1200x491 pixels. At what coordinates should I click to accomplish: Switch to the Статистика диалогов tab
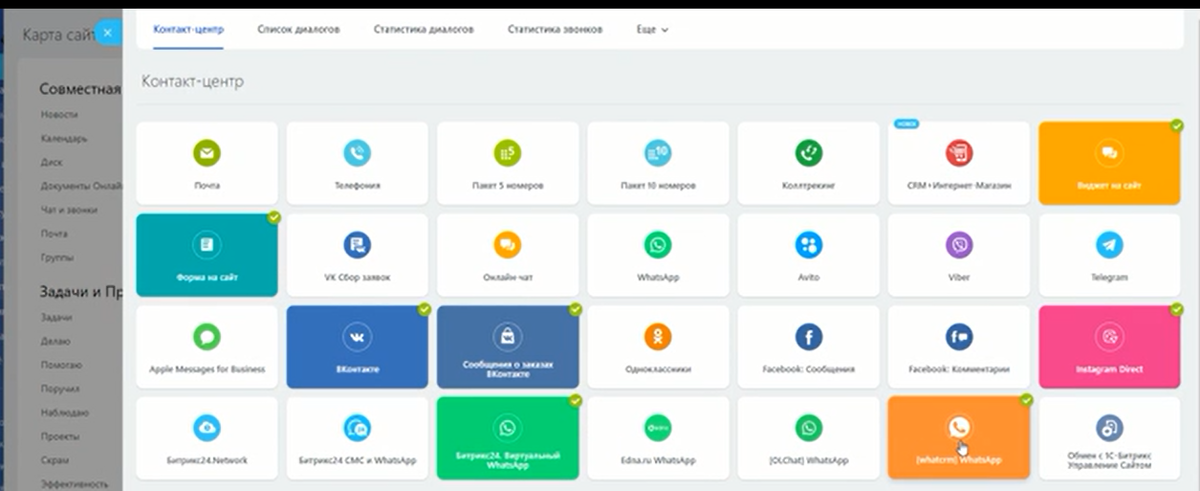[x=424, y=29]
